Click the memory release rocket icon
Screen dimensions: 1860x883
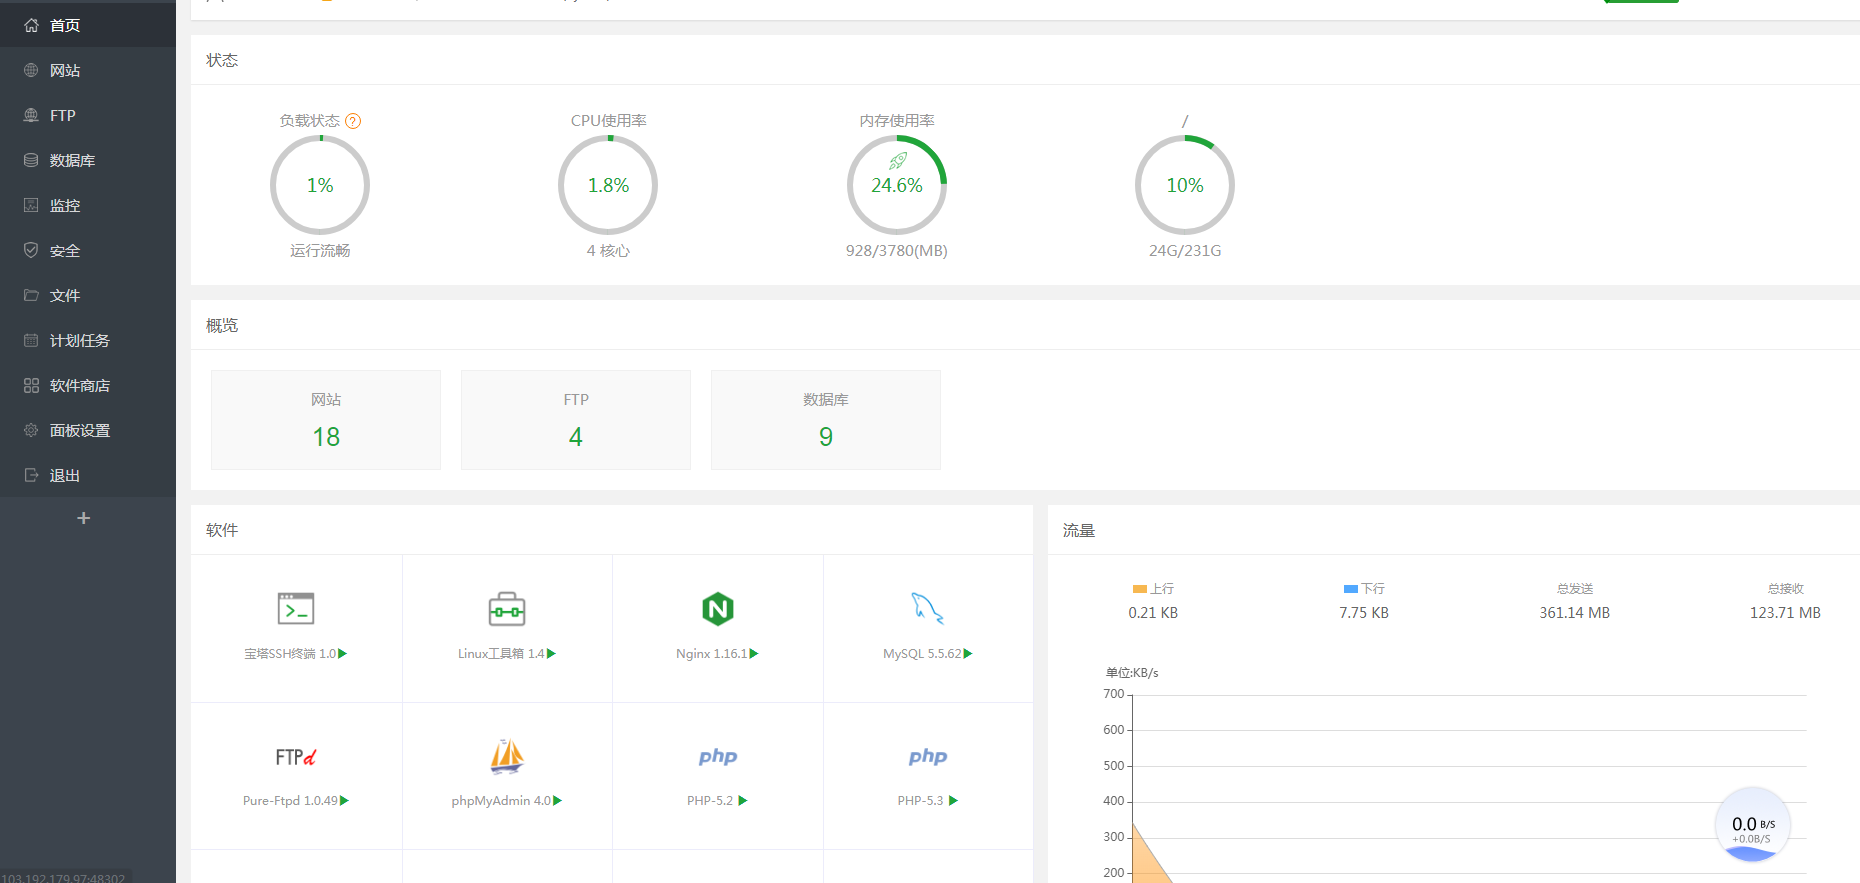898,160
